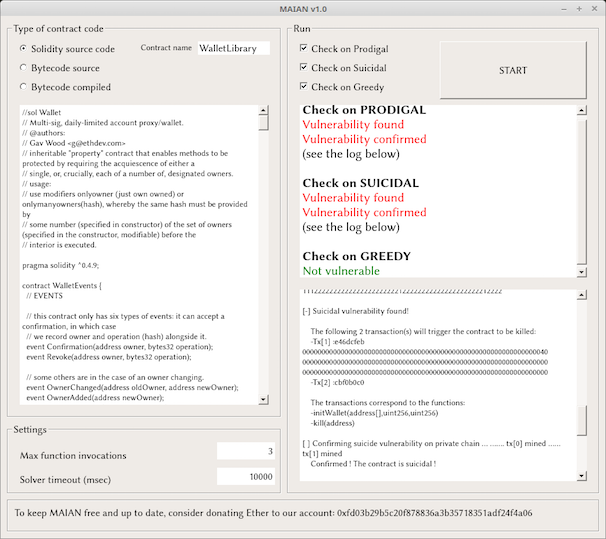Click the source code pane's scrollbar thumb

pos(263,123)
